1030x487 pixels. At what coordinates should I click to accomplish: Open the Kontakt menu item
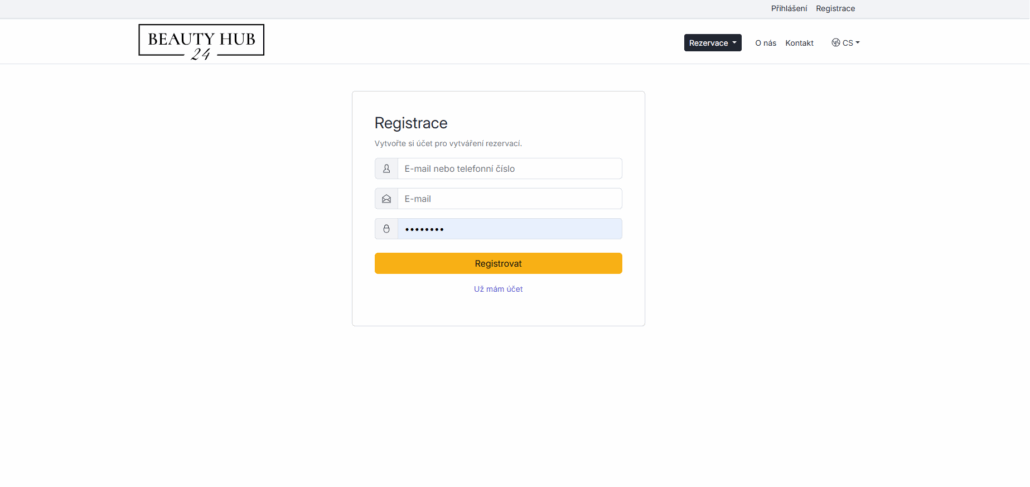pyautogui.click(x=799, y=43)
